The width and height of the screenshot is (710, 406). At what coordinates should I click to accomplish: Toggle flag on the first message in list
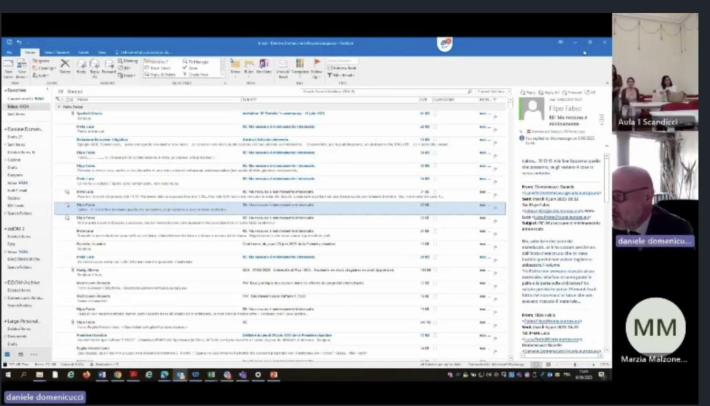click(496, 115)
